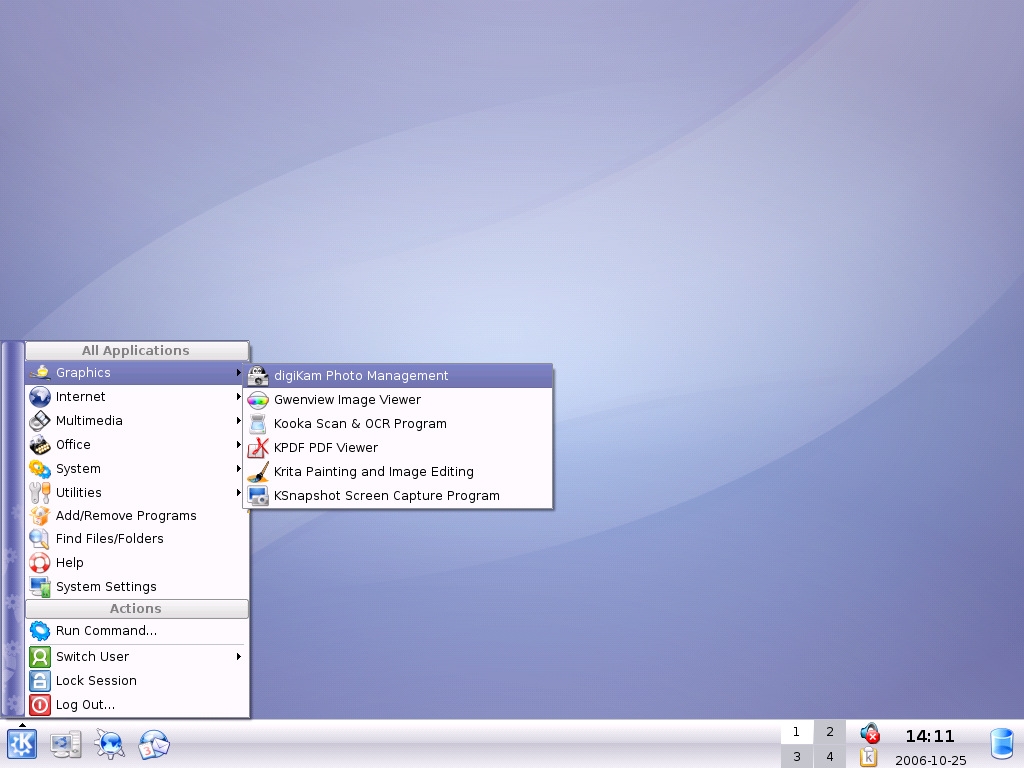Expand the Internet submenu arrow
Screen dimensions: 1024x768
pos(239,397)
